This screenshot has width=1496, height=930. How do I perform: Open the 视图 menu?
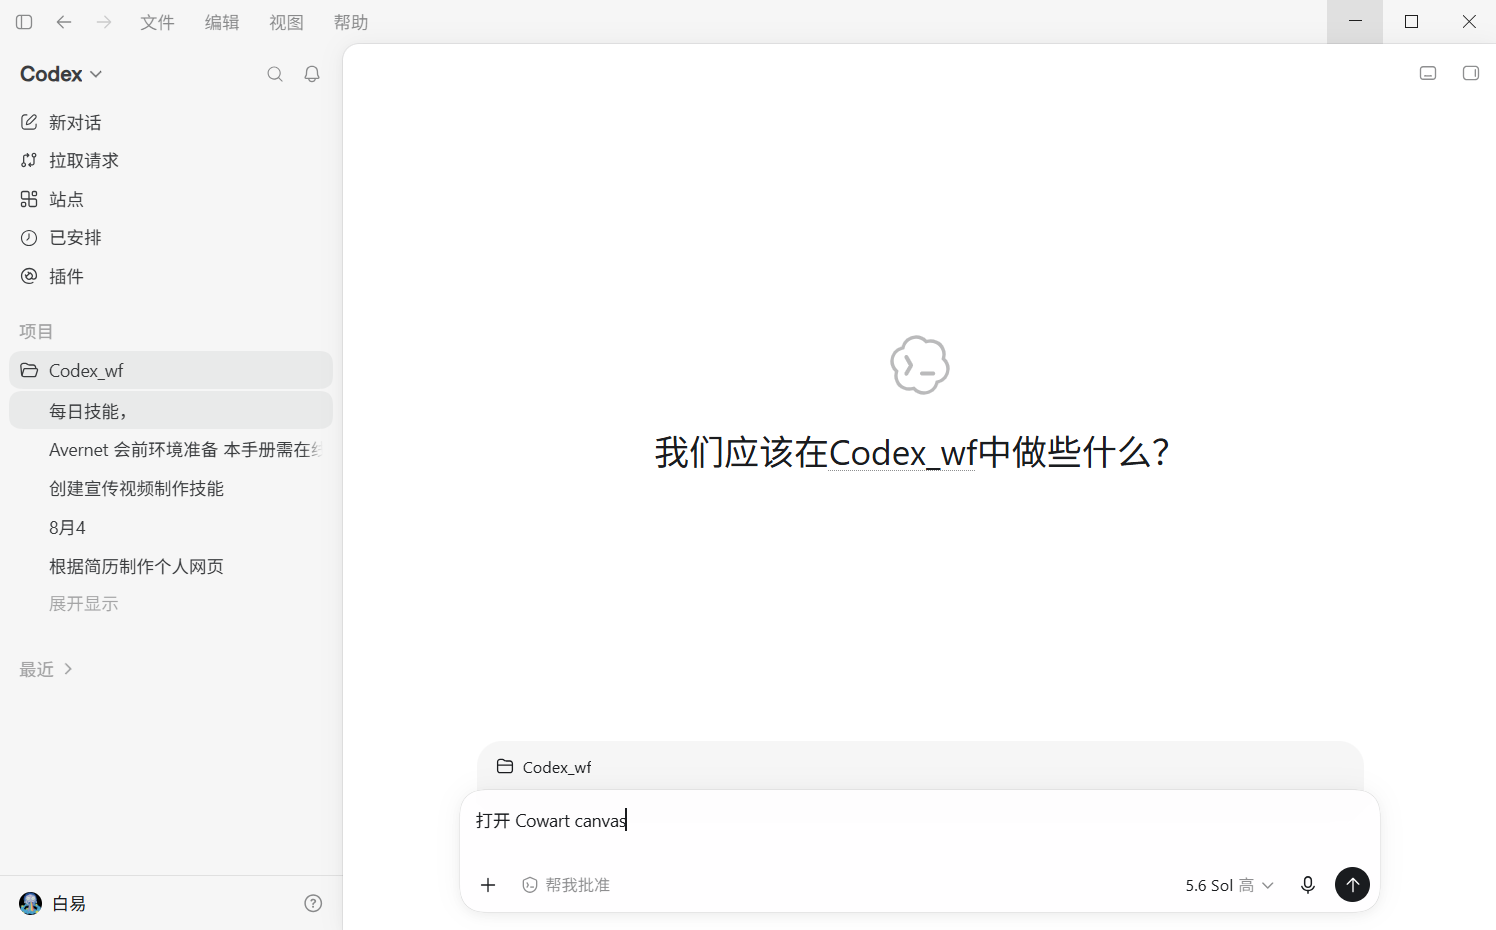(x=286, y=22)
